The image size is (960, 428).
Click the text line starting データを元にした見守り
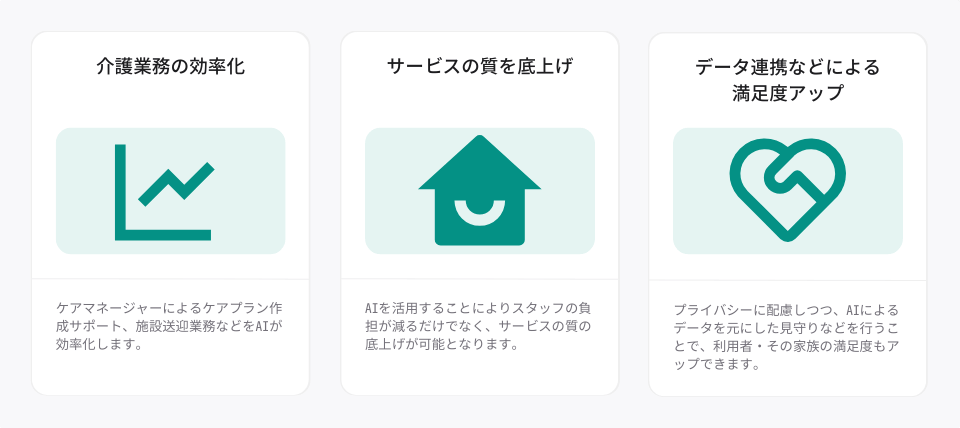[786, 328]
